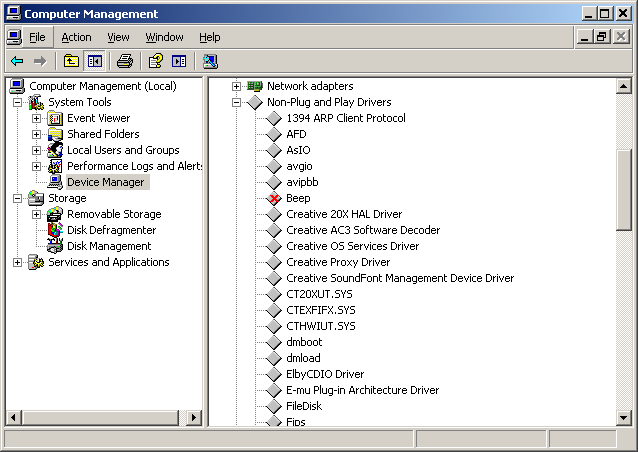The width and height of the screenshot is (638, 452).
Task: Select the AFD driver entry
Action: 296,134
